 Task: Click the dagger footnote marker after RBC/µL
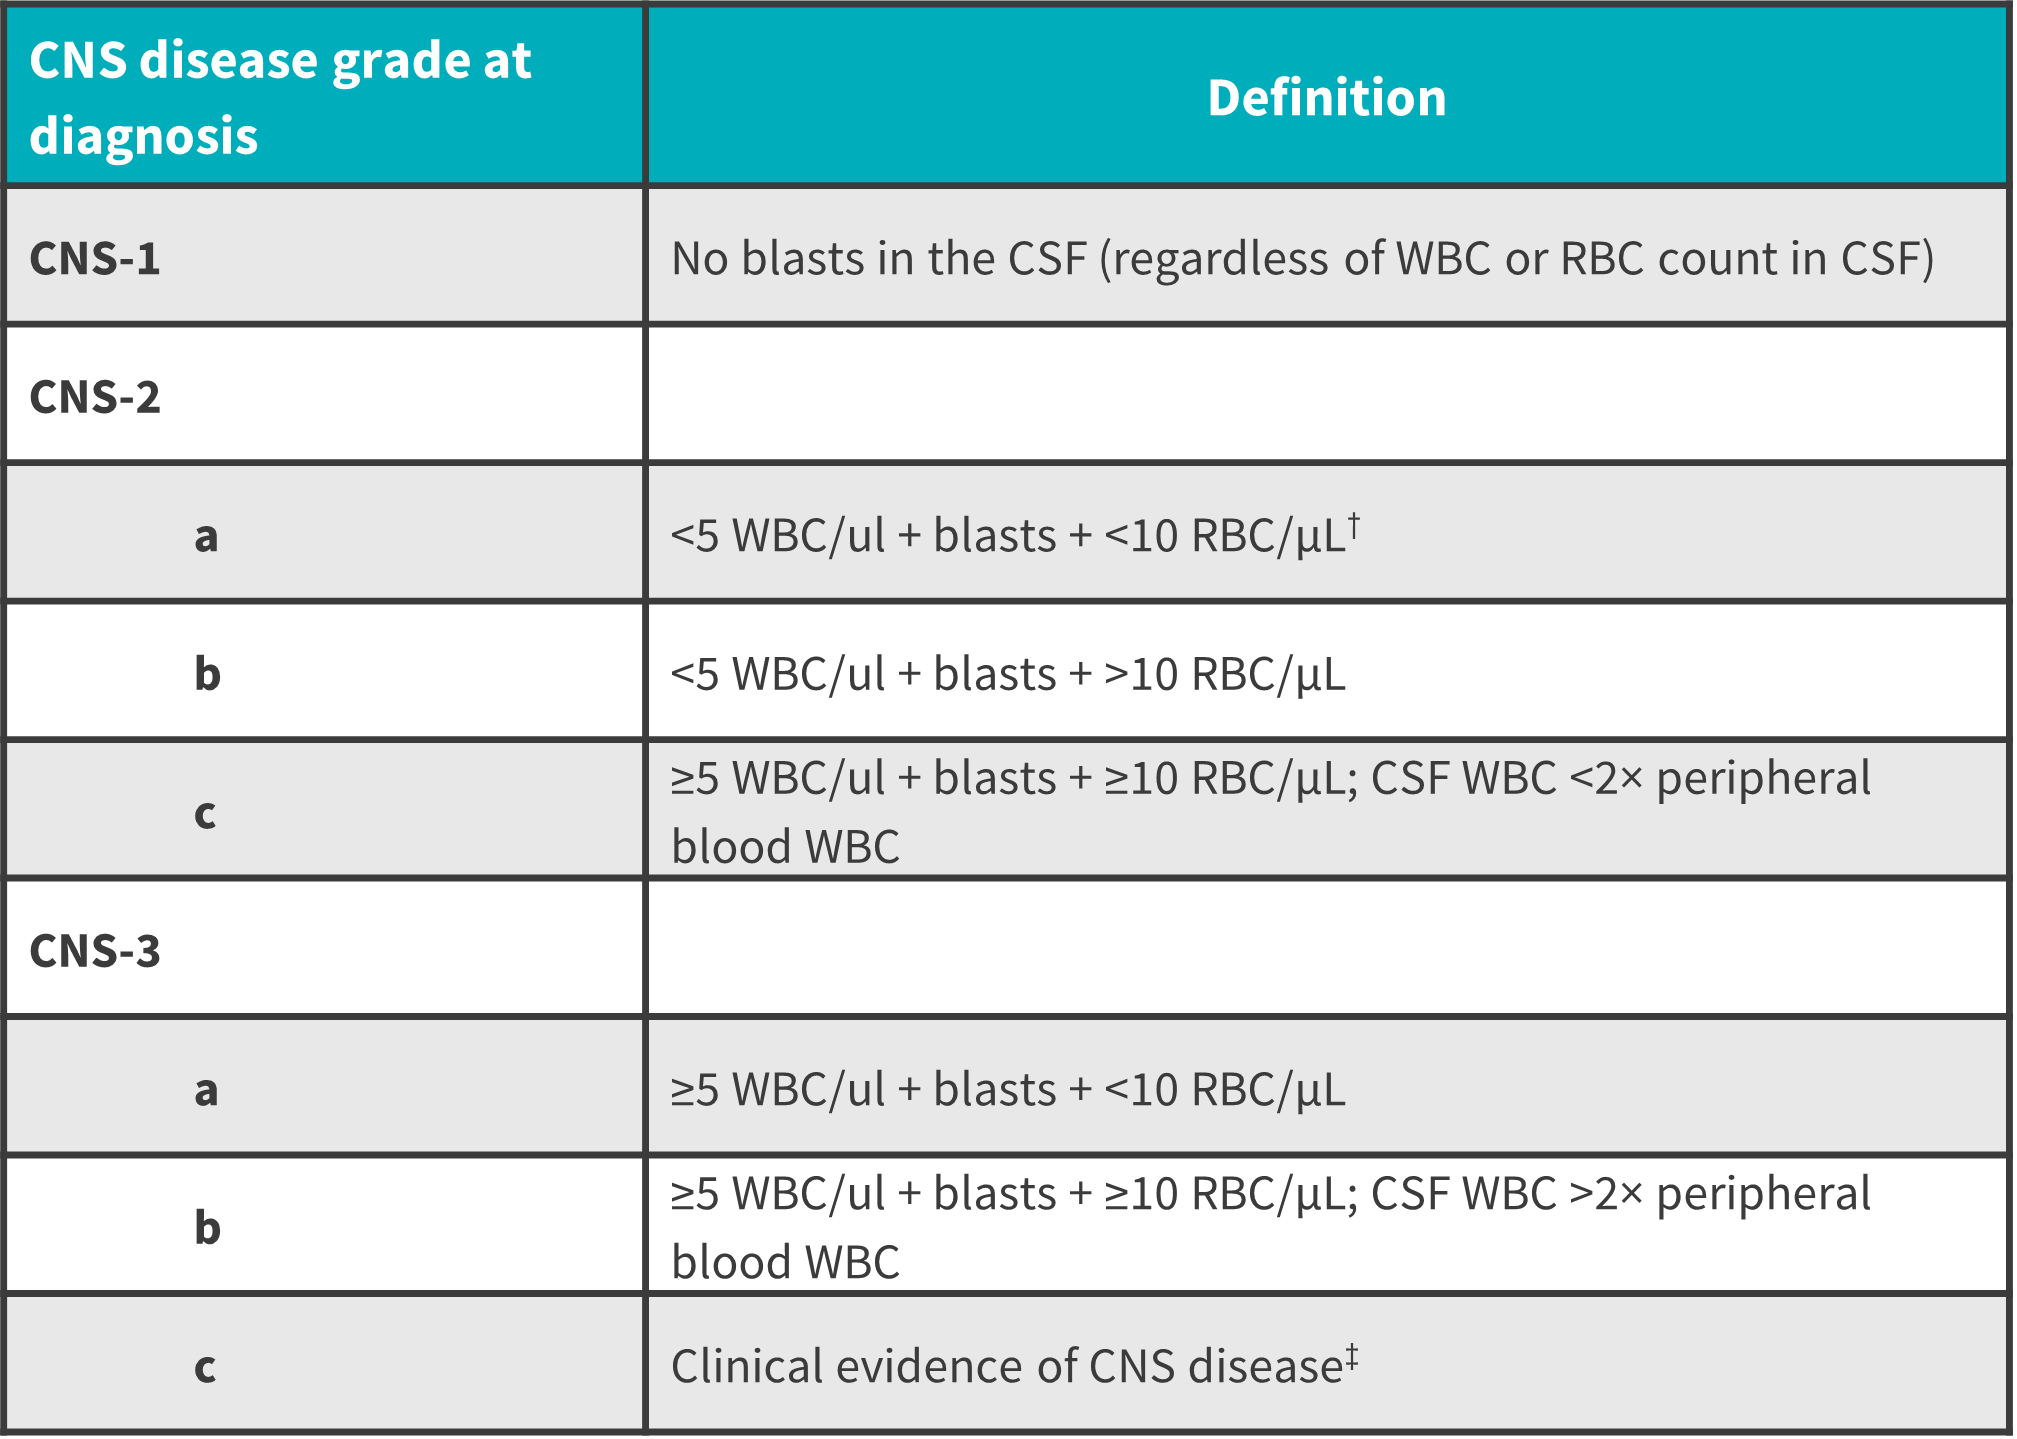[1353, 524]
